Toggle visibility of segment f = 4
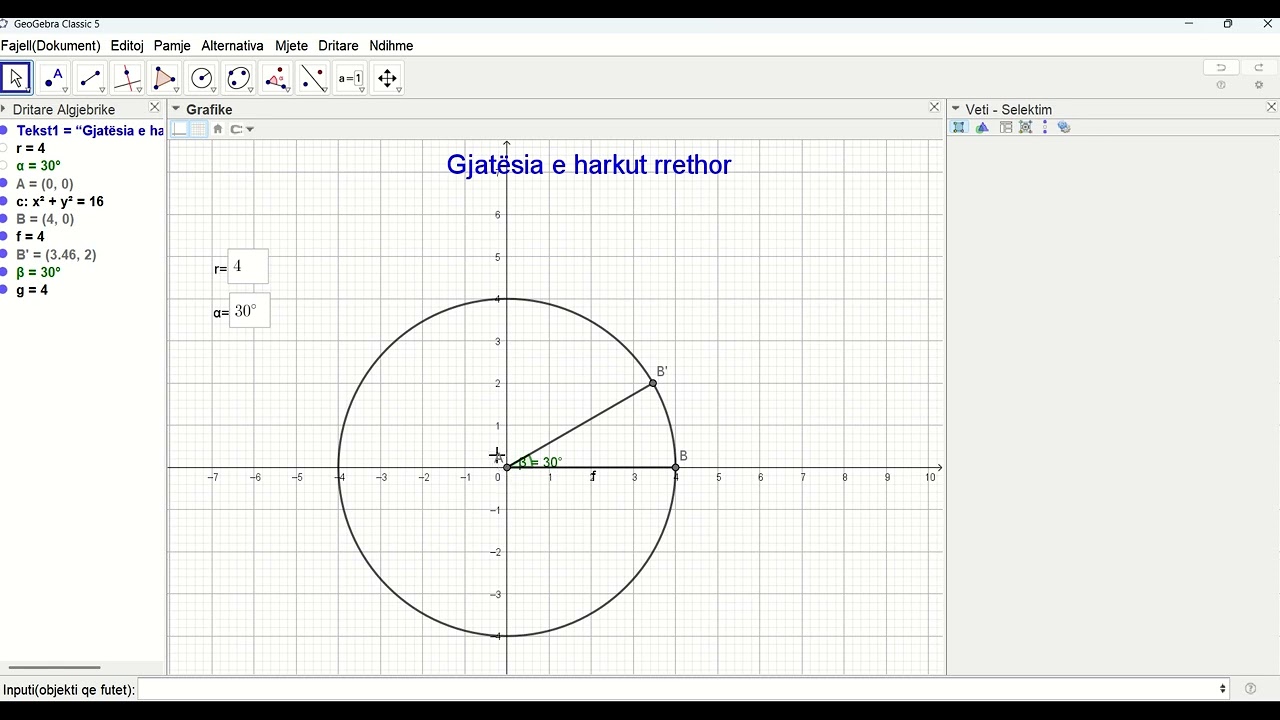Viewport: 1280px width, 720px height. pos(4,237)
